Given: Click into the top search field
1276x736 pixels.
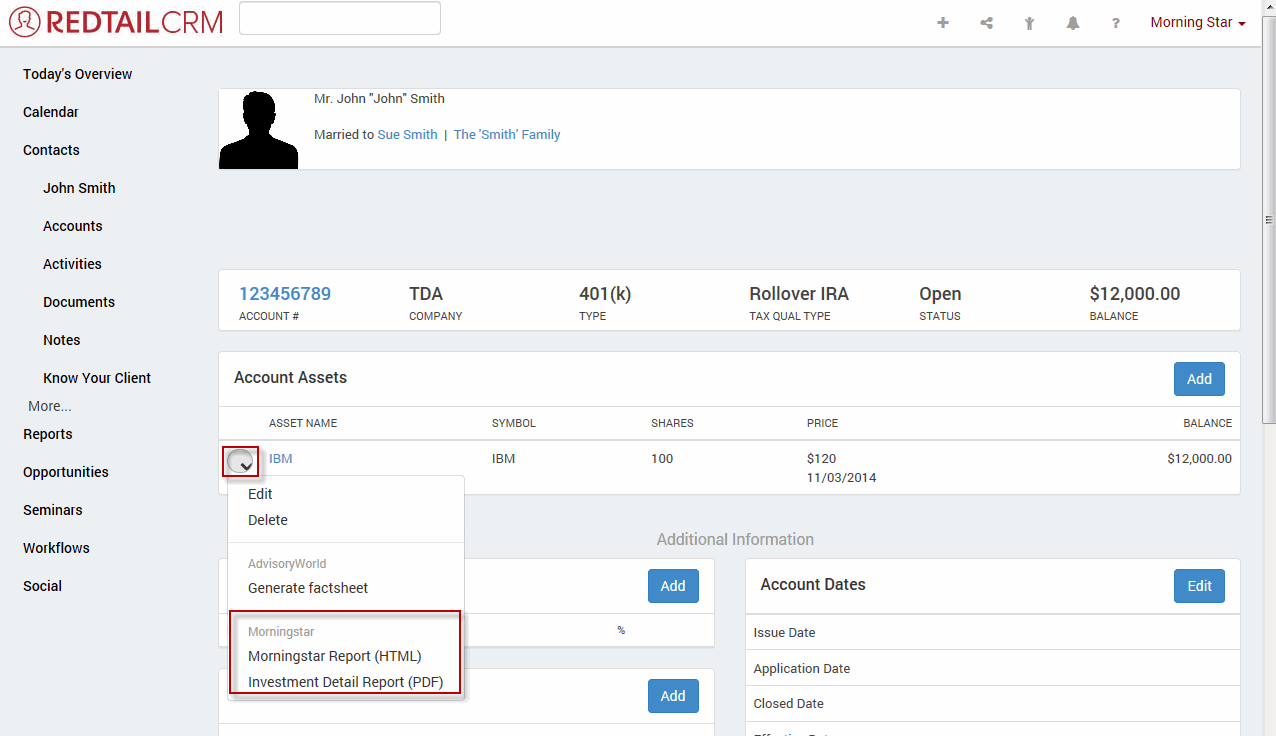Looking at the screenshot, I should 340,18.
